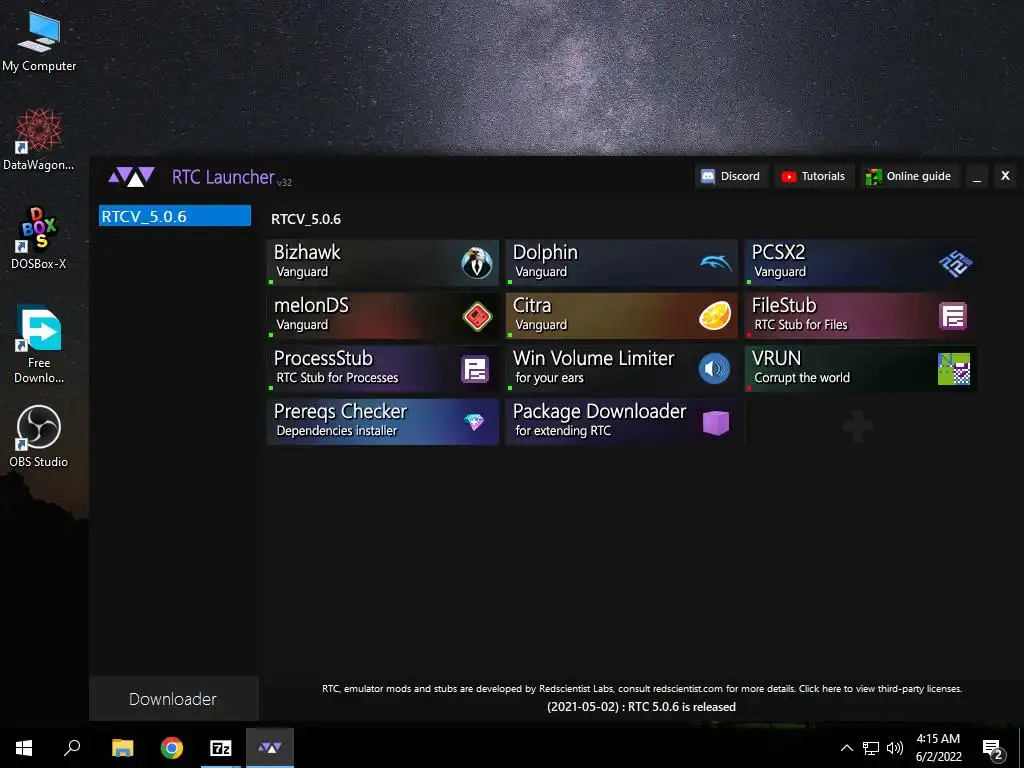Screen dimensions: 1024x768
Task: Click the VRUN pixelated corruption icon
Action: point(954,369)
